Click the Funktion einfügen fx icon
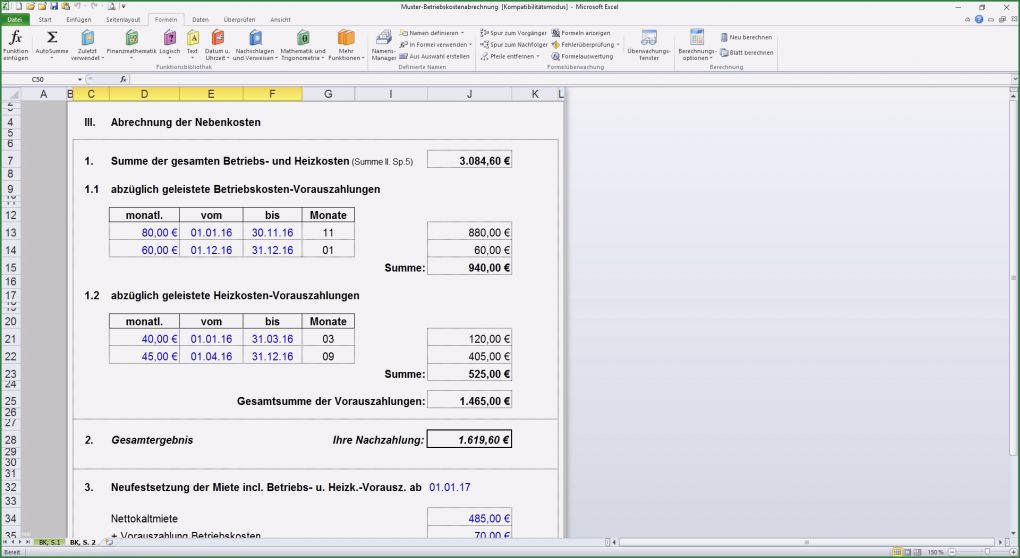Screen dimensions: 1020x558 tap(15, 38)
